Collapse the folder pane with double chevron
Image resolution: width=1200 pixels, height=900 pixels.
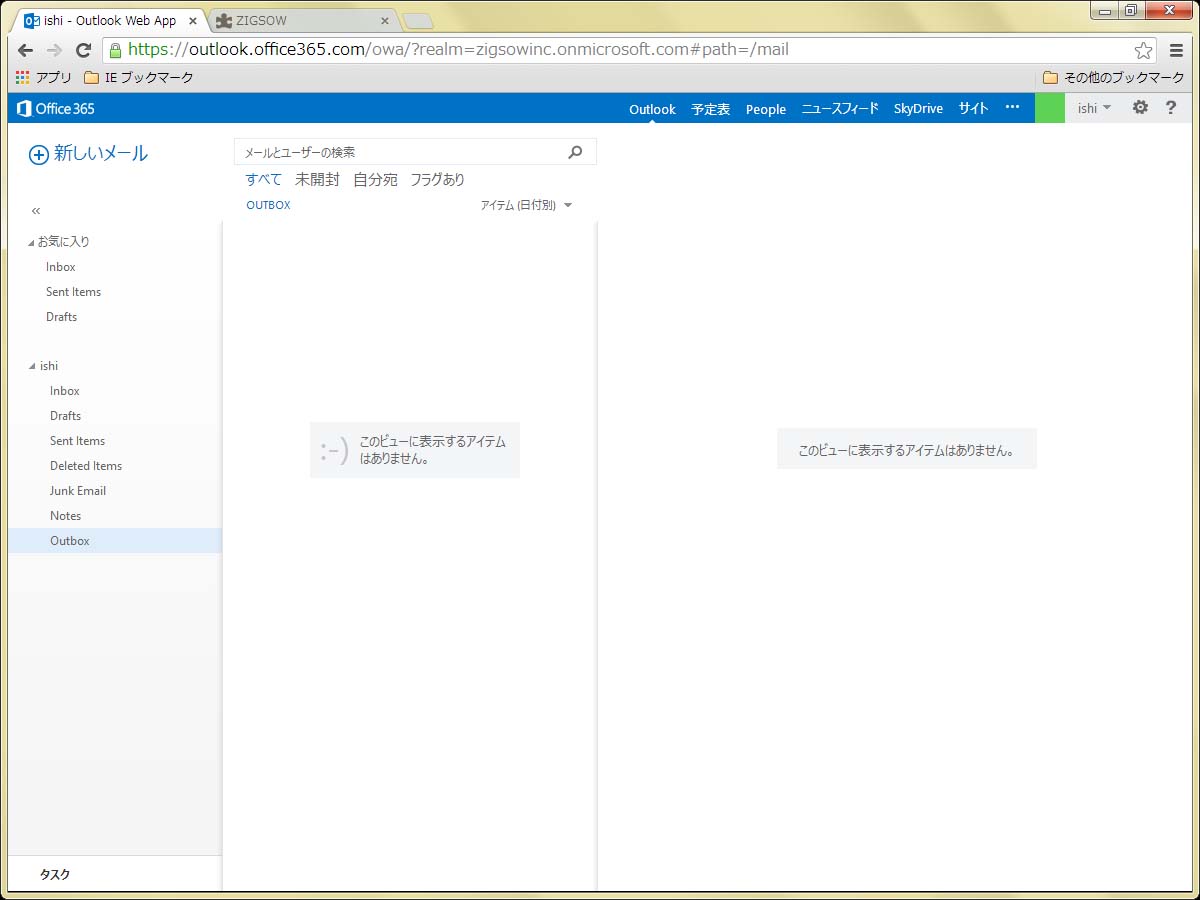tap(36, 211)
